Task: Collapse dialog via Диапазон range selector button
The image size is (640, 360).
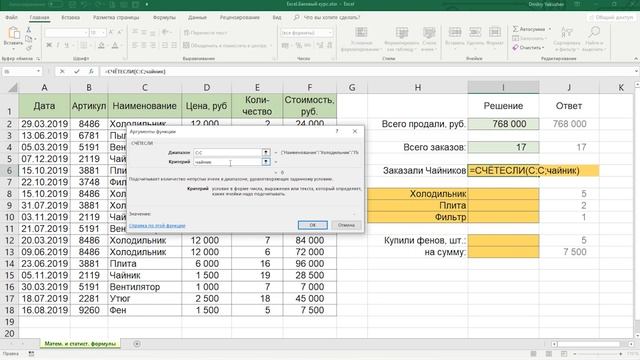Action: coord(266,153)
